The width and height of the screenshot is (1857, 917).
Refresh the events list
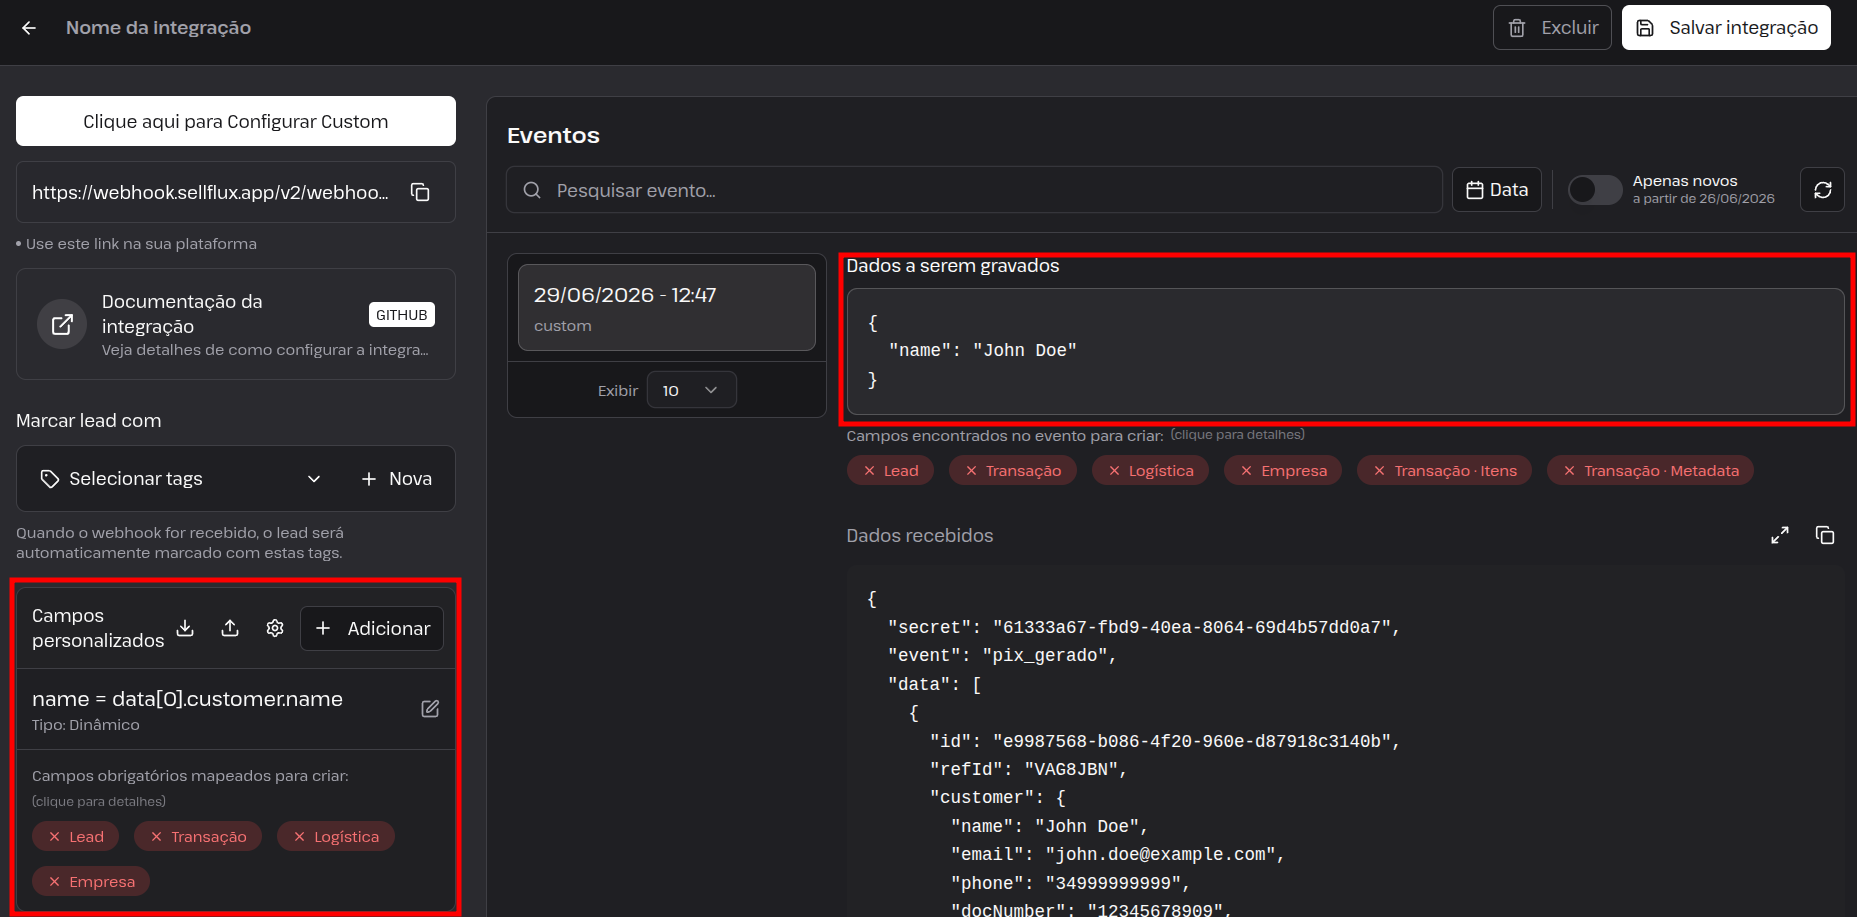(1822, 190)
